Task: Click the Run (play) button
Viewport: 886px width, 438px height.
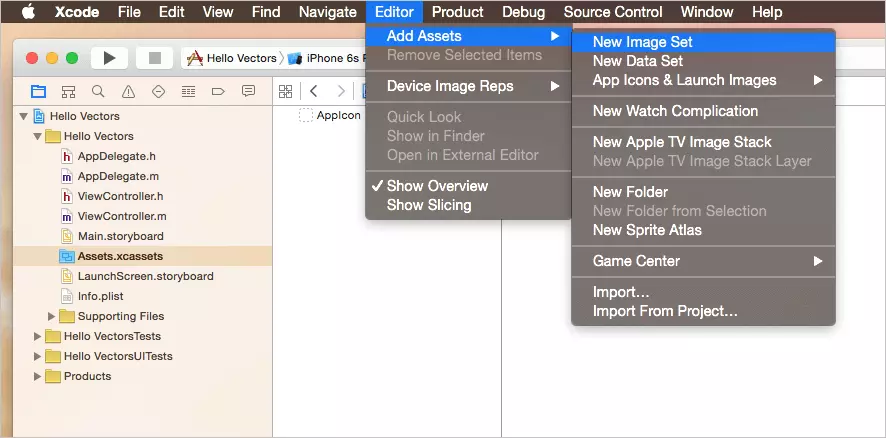Action: point(109,58)
